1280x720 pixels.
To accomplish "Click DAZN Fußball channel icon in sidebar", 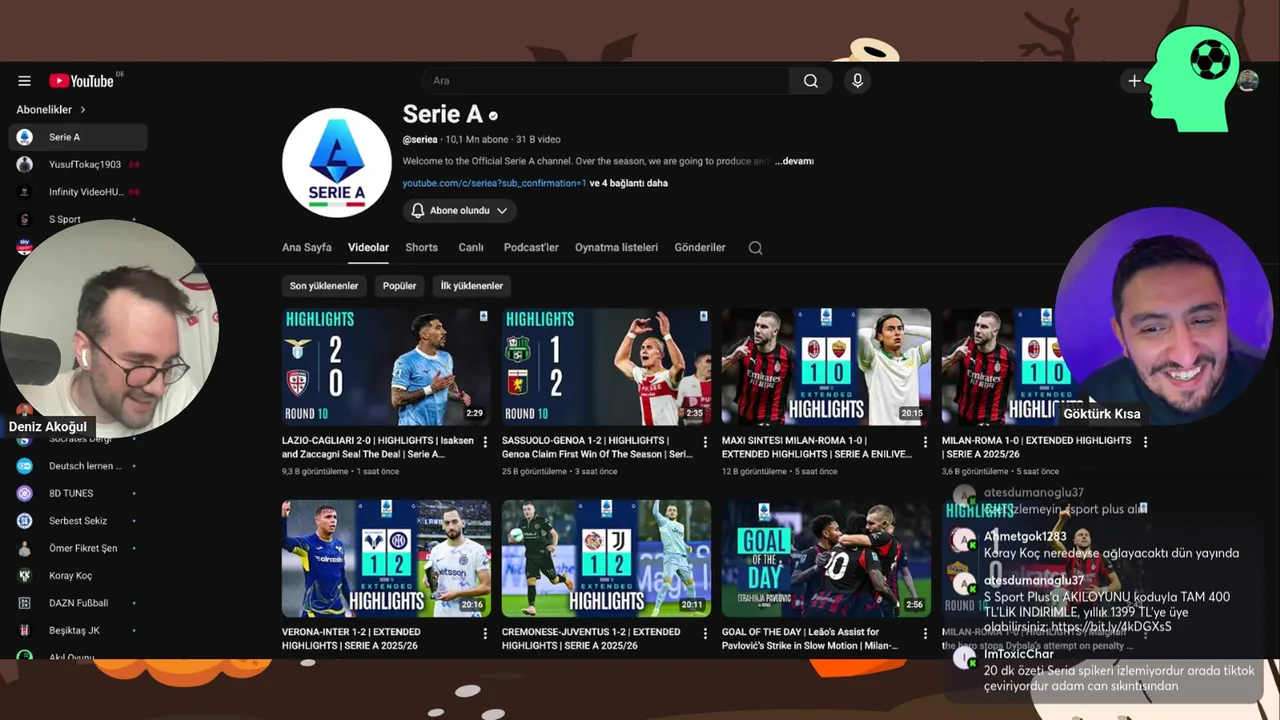I will tap(25, 603).
